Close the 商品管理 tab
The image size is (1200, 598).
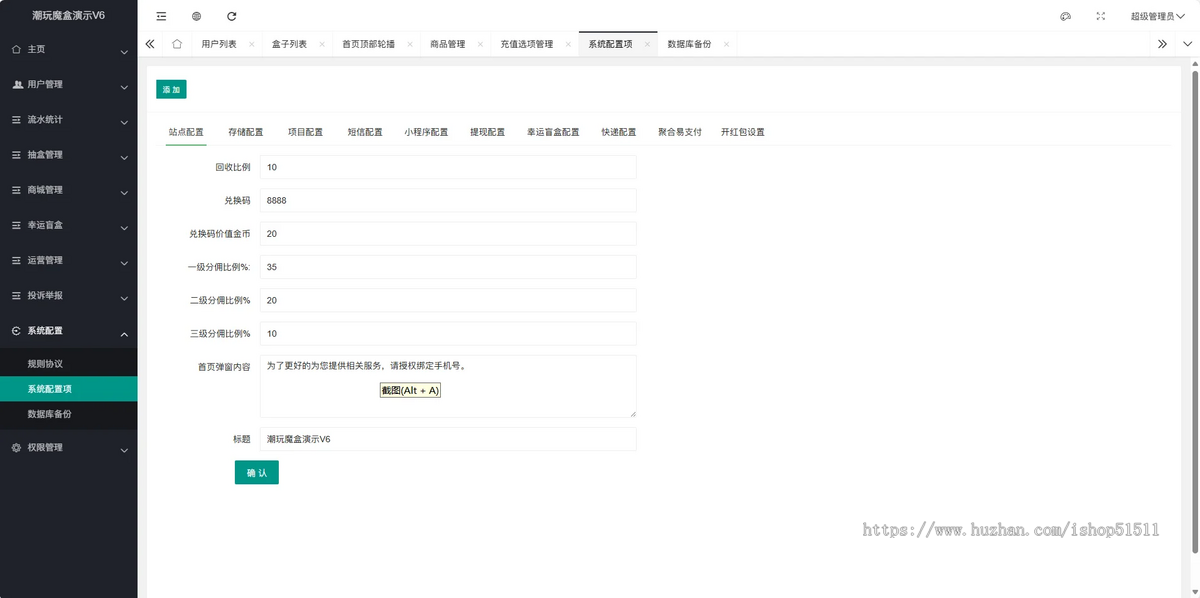coord(480,44)
